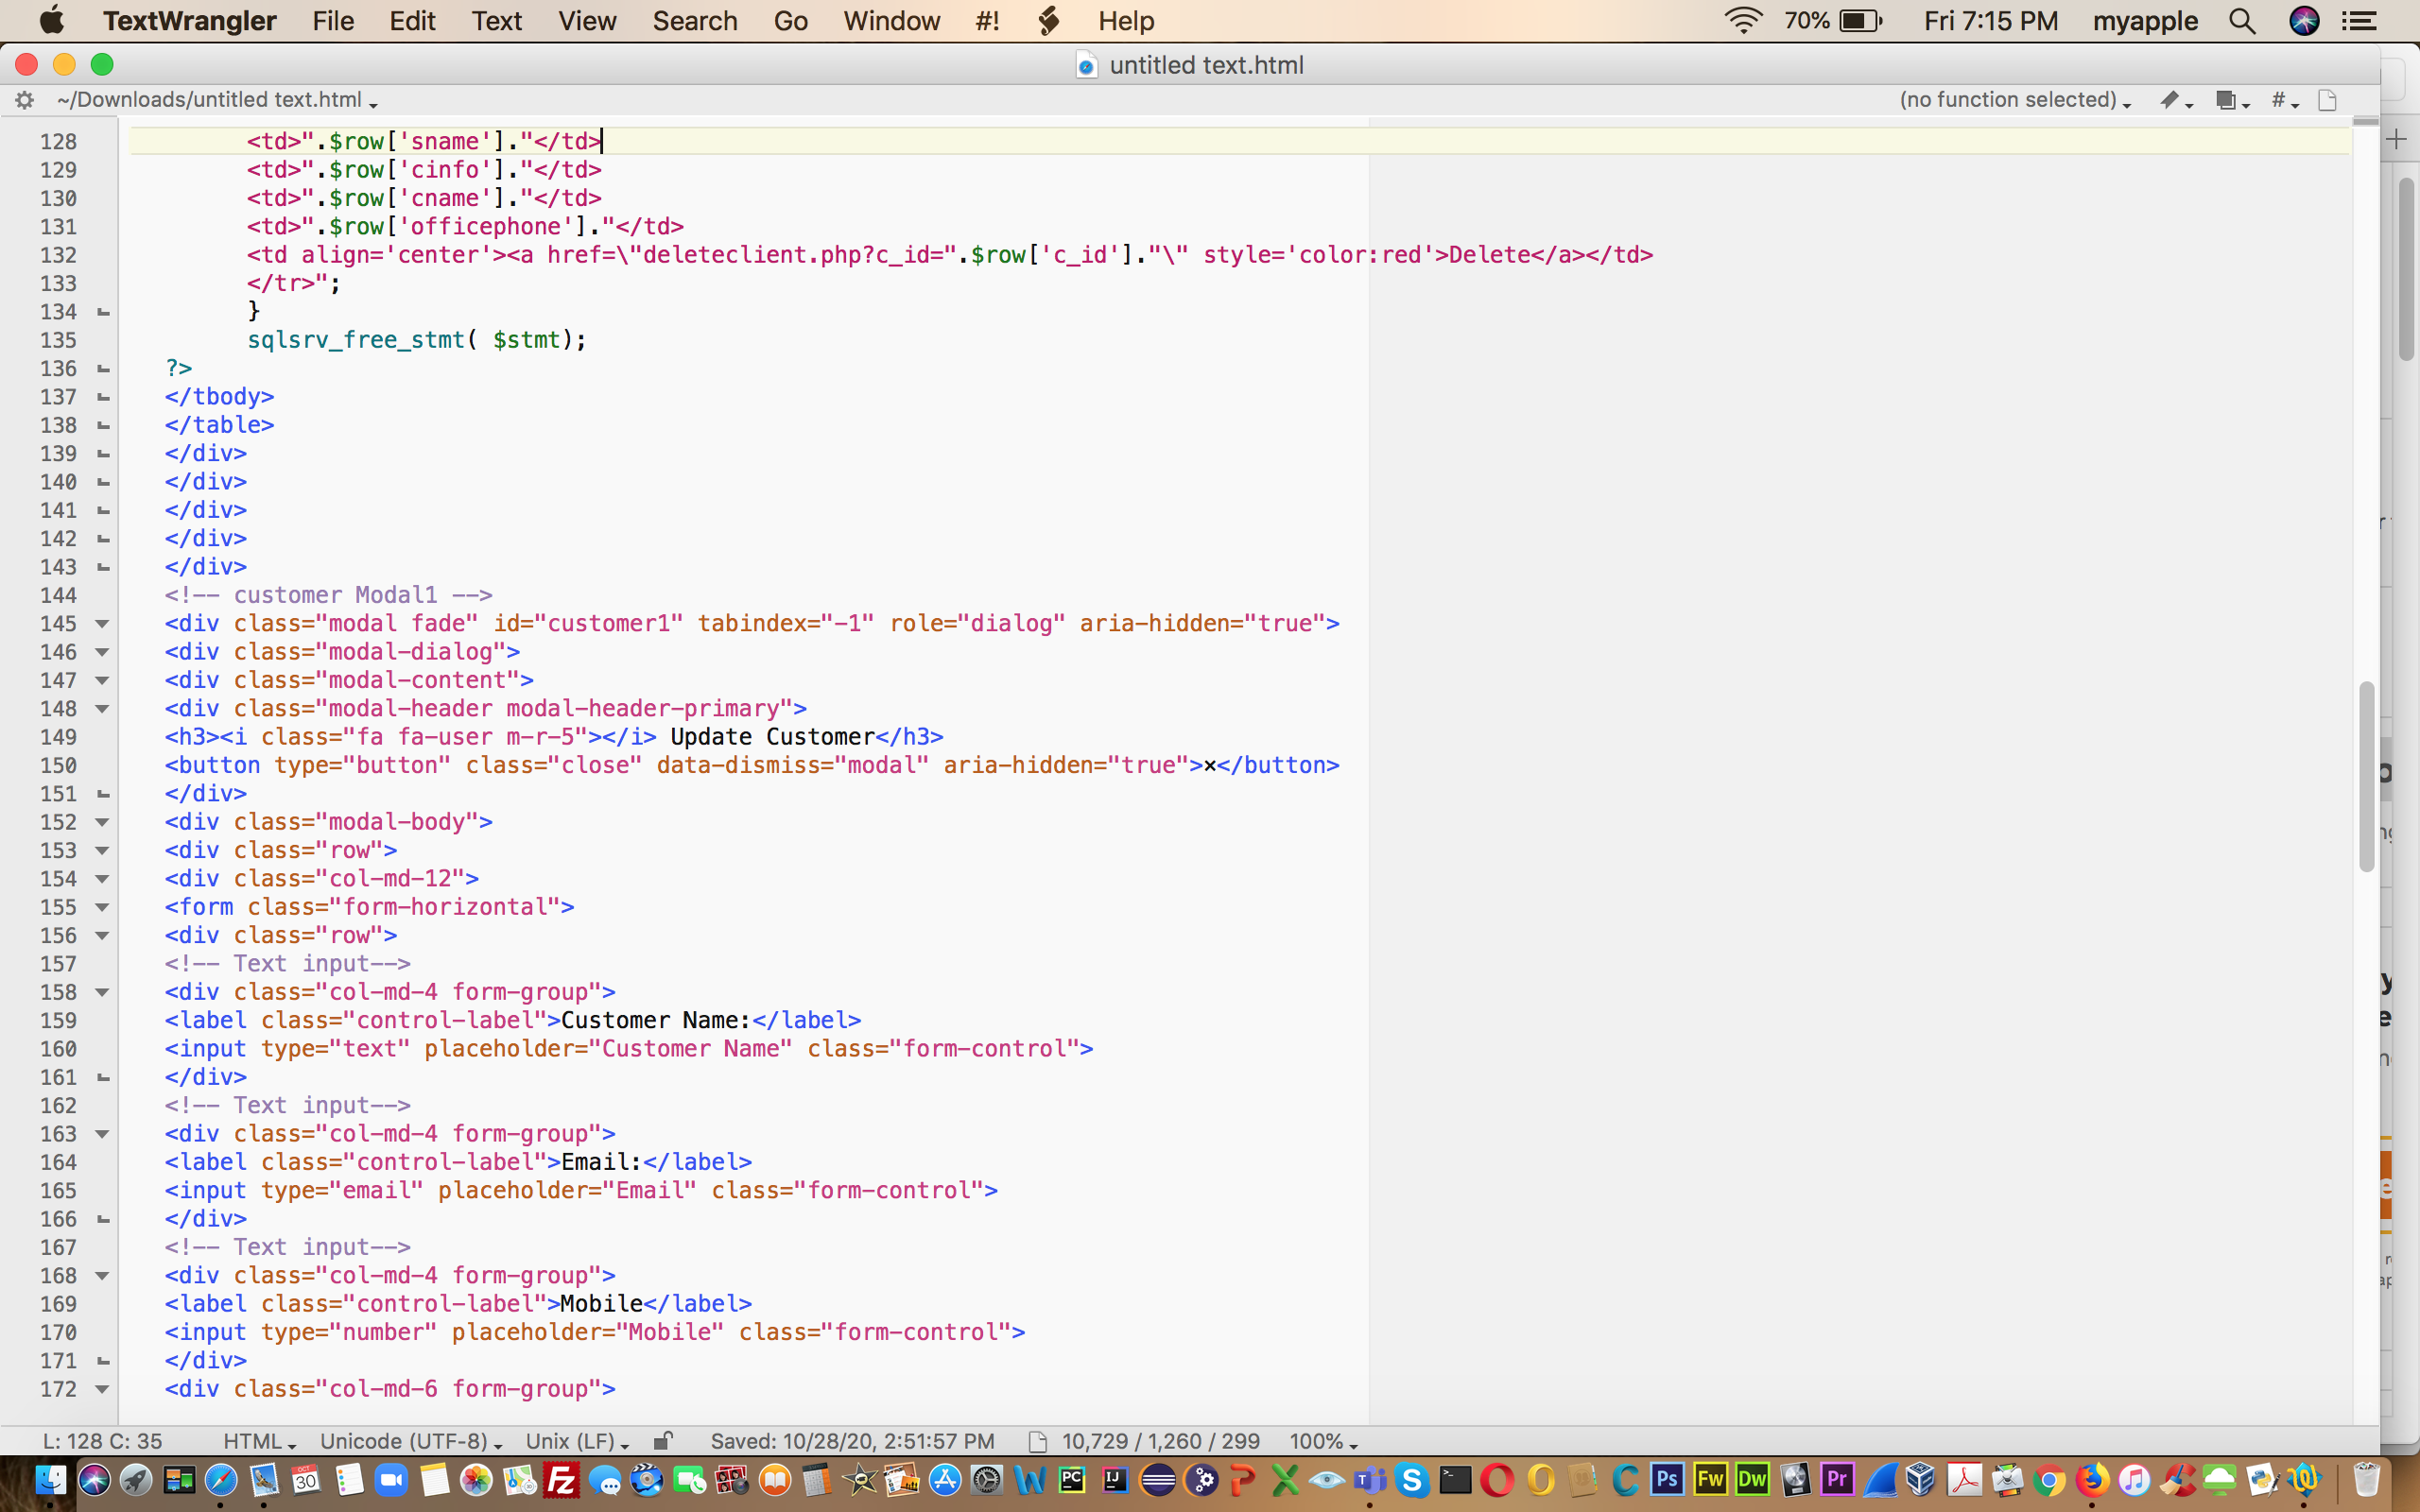Open the file path ~/Downloads/untitled text.html popup
Screen dimensions: 2420x1512
pyautogui.click(x=217, y=100)
